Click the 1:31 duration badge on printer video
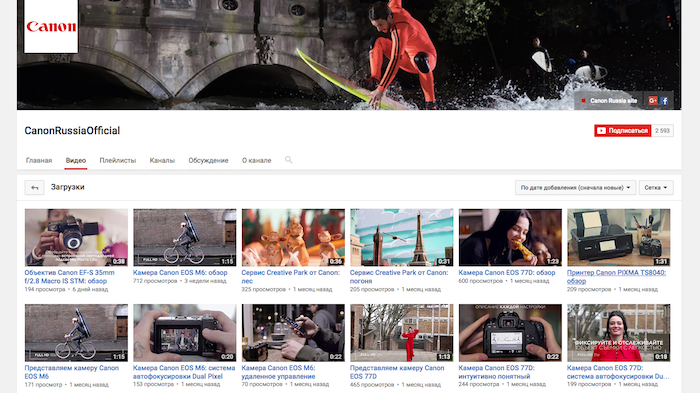Image resolution: width=700 pixels, height=393 pixels. pyautogui.click(x=661, y=261)
